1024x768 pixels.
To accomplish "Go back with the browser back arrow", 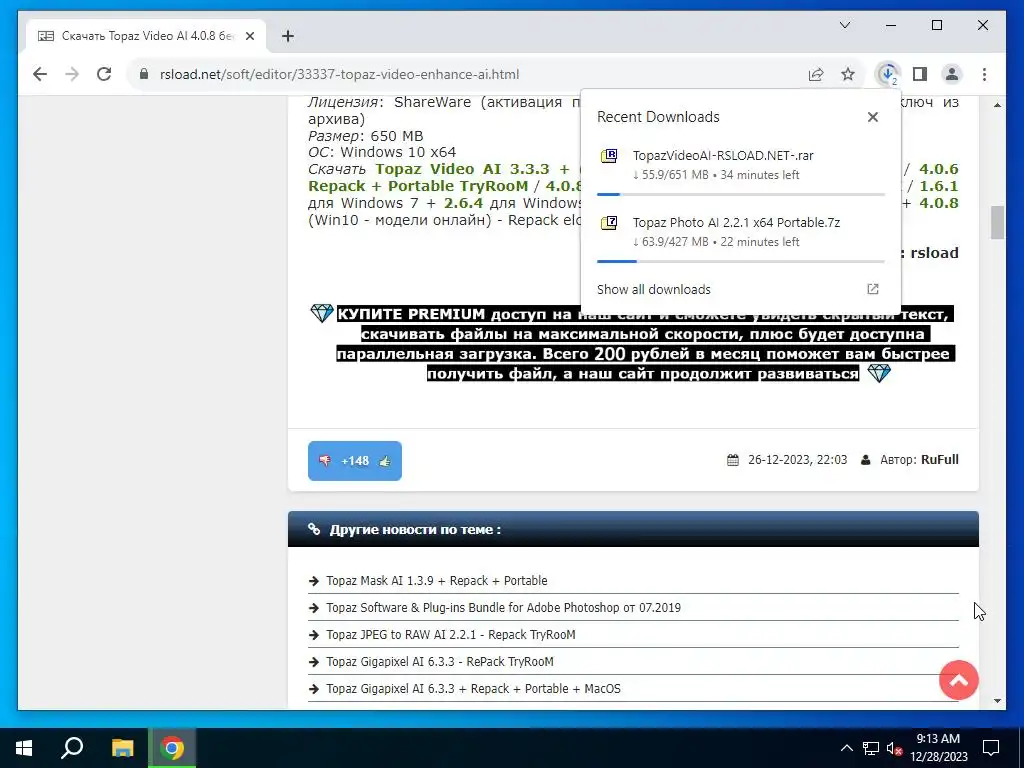I will pyautogui.click(x=40, y=74).
